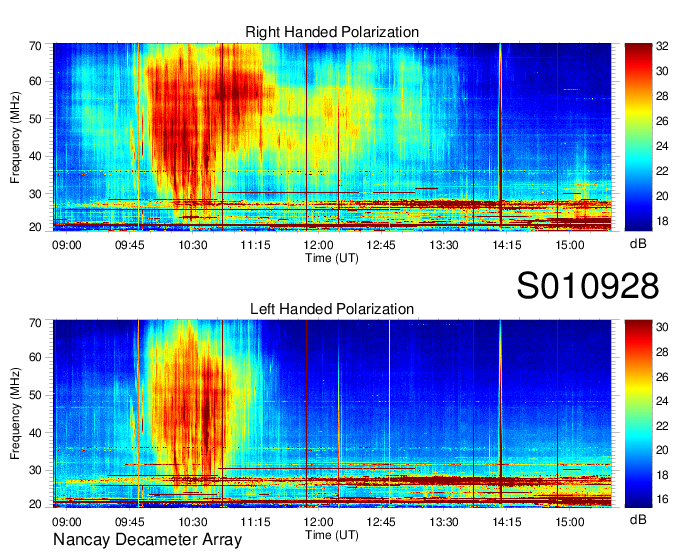Click the "18" value on the Right Handed colorbar
Viewport: 680px width, 552px height.
point(662,222)
